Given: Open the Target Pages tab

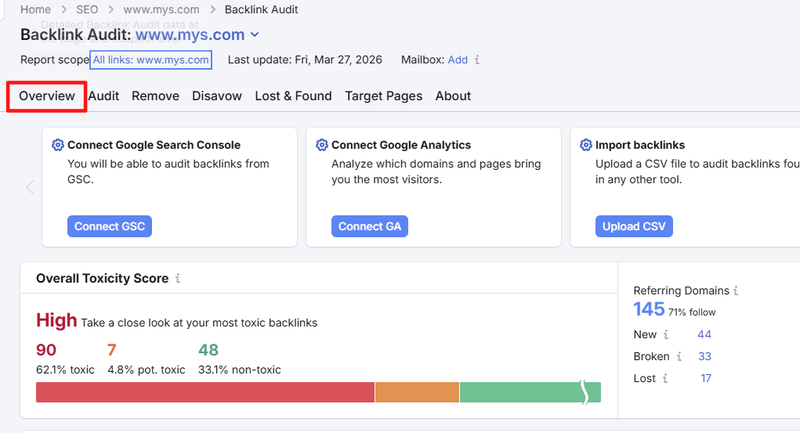Looking at the screenshot, I should 384,96.
